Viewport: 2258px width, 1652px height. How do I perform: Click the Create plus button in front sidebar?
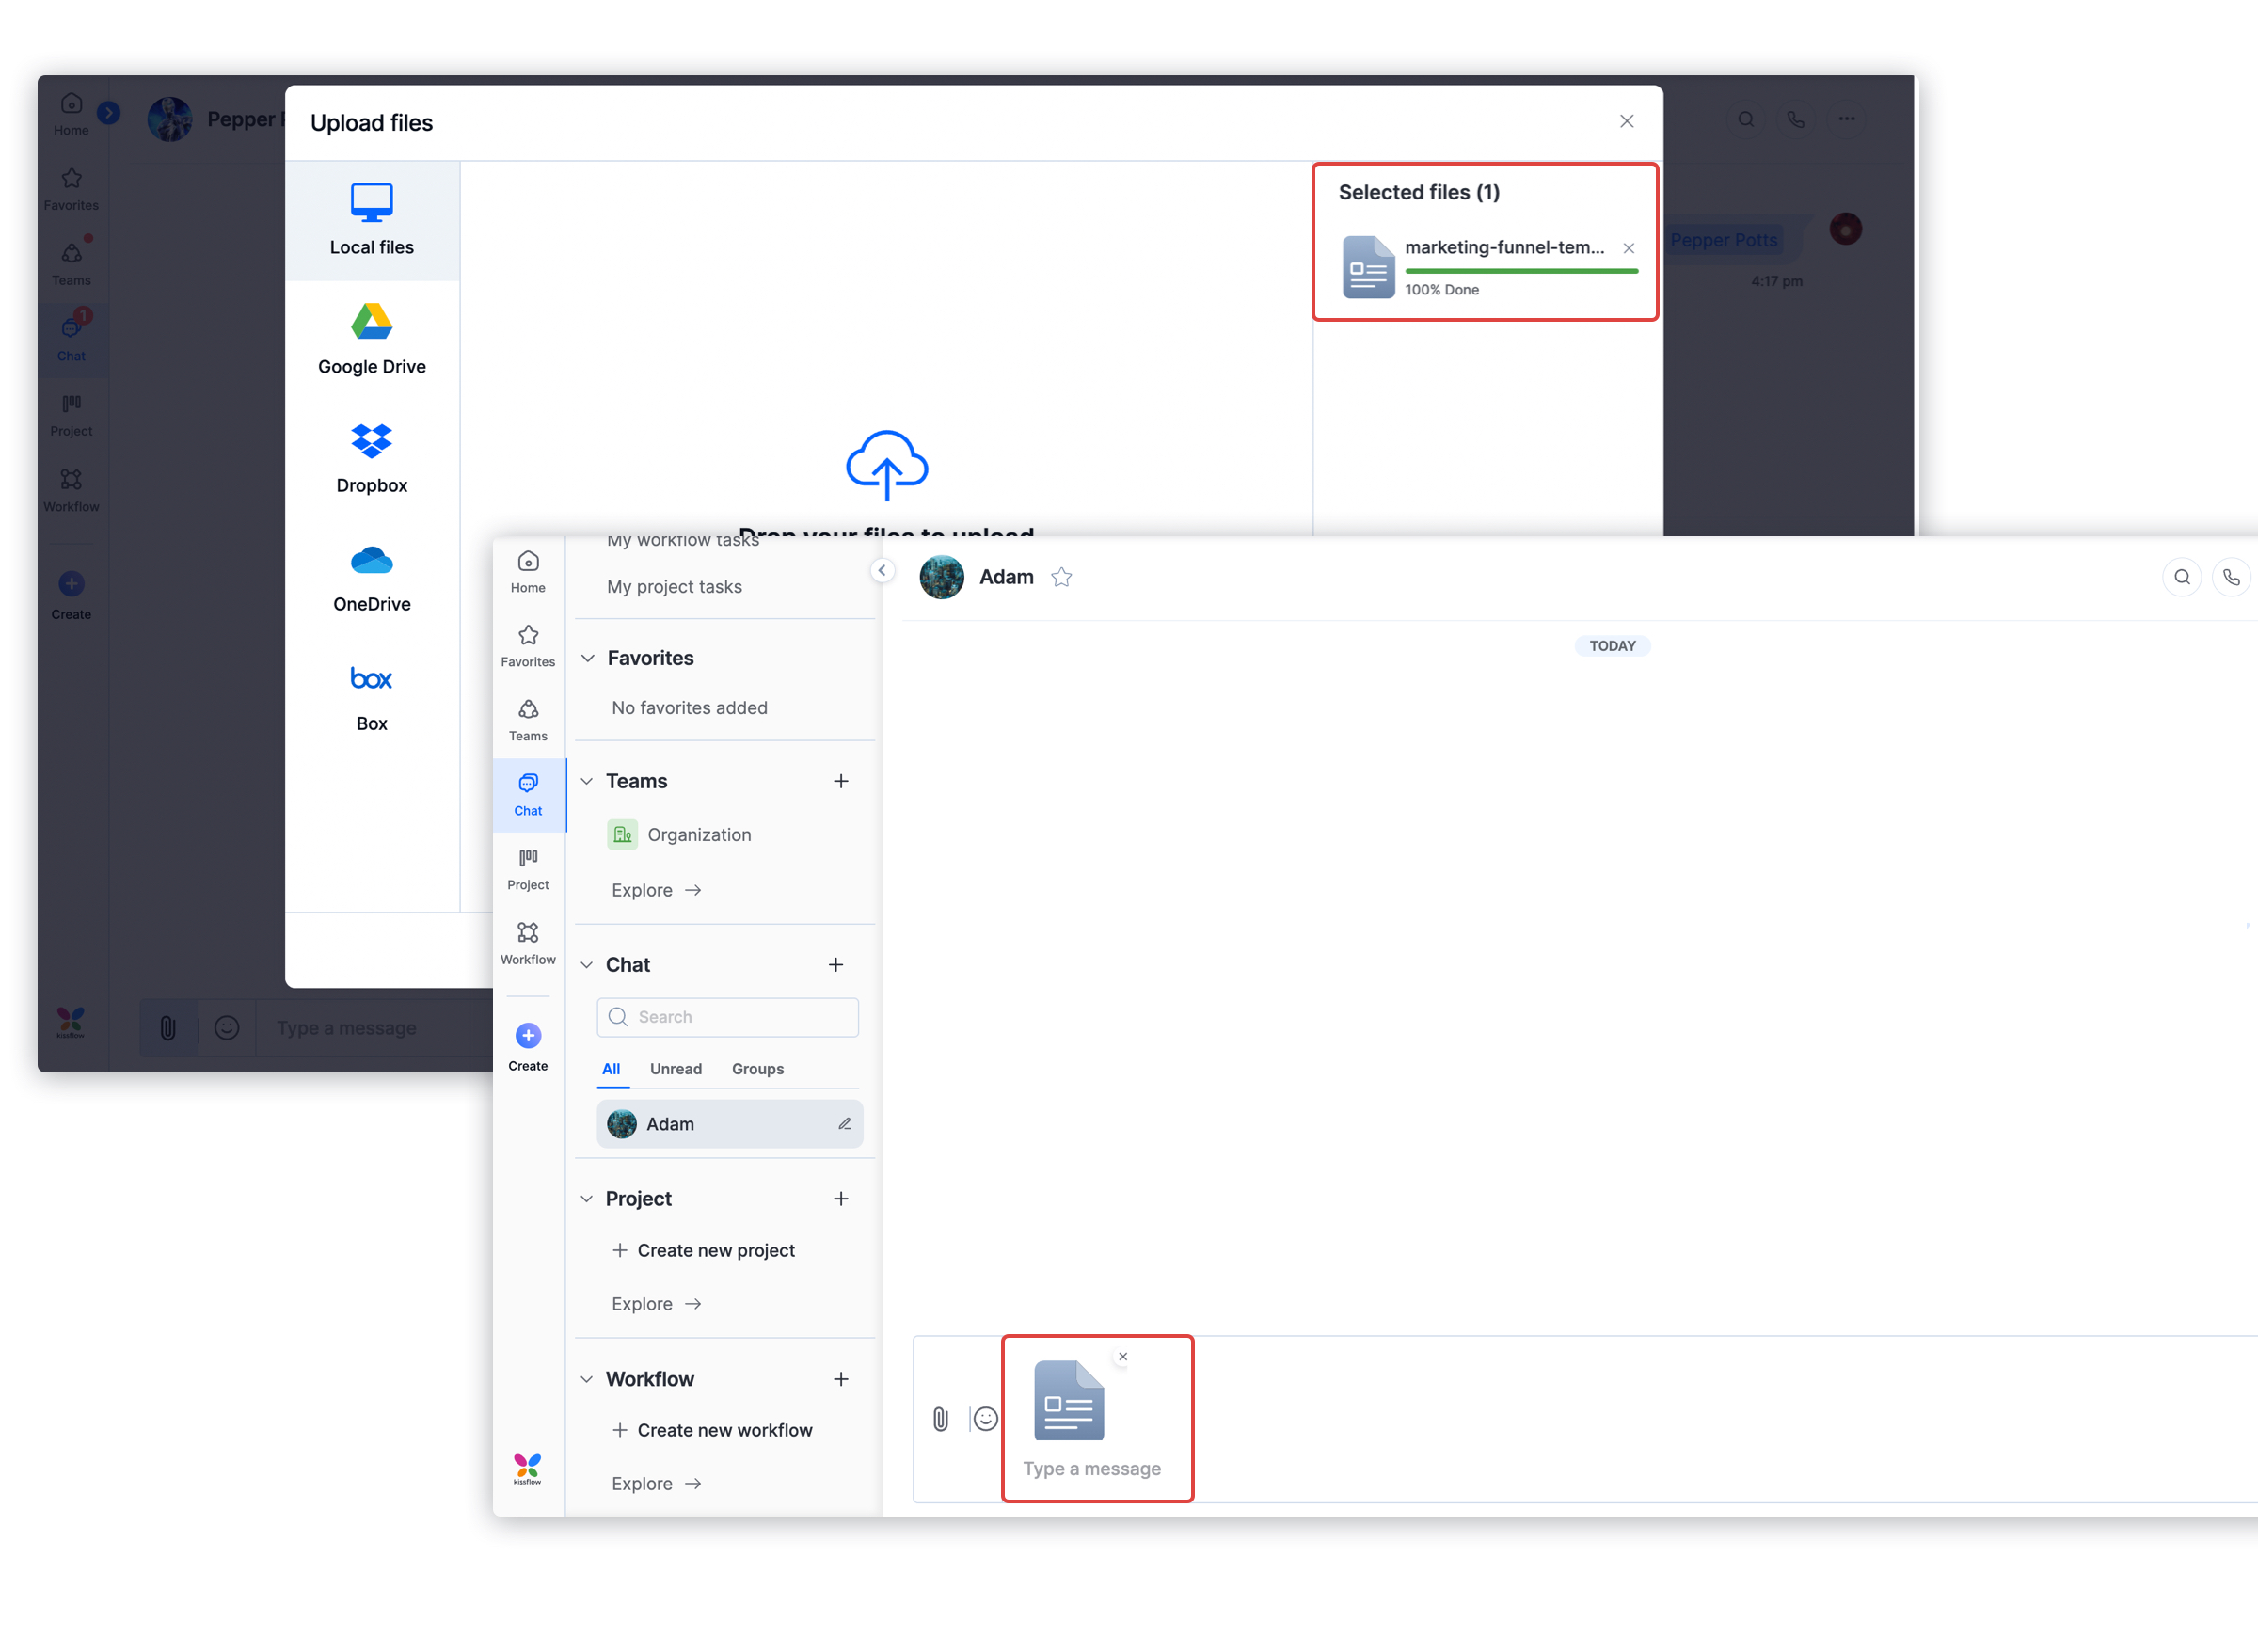click(x=528, y=1035)
